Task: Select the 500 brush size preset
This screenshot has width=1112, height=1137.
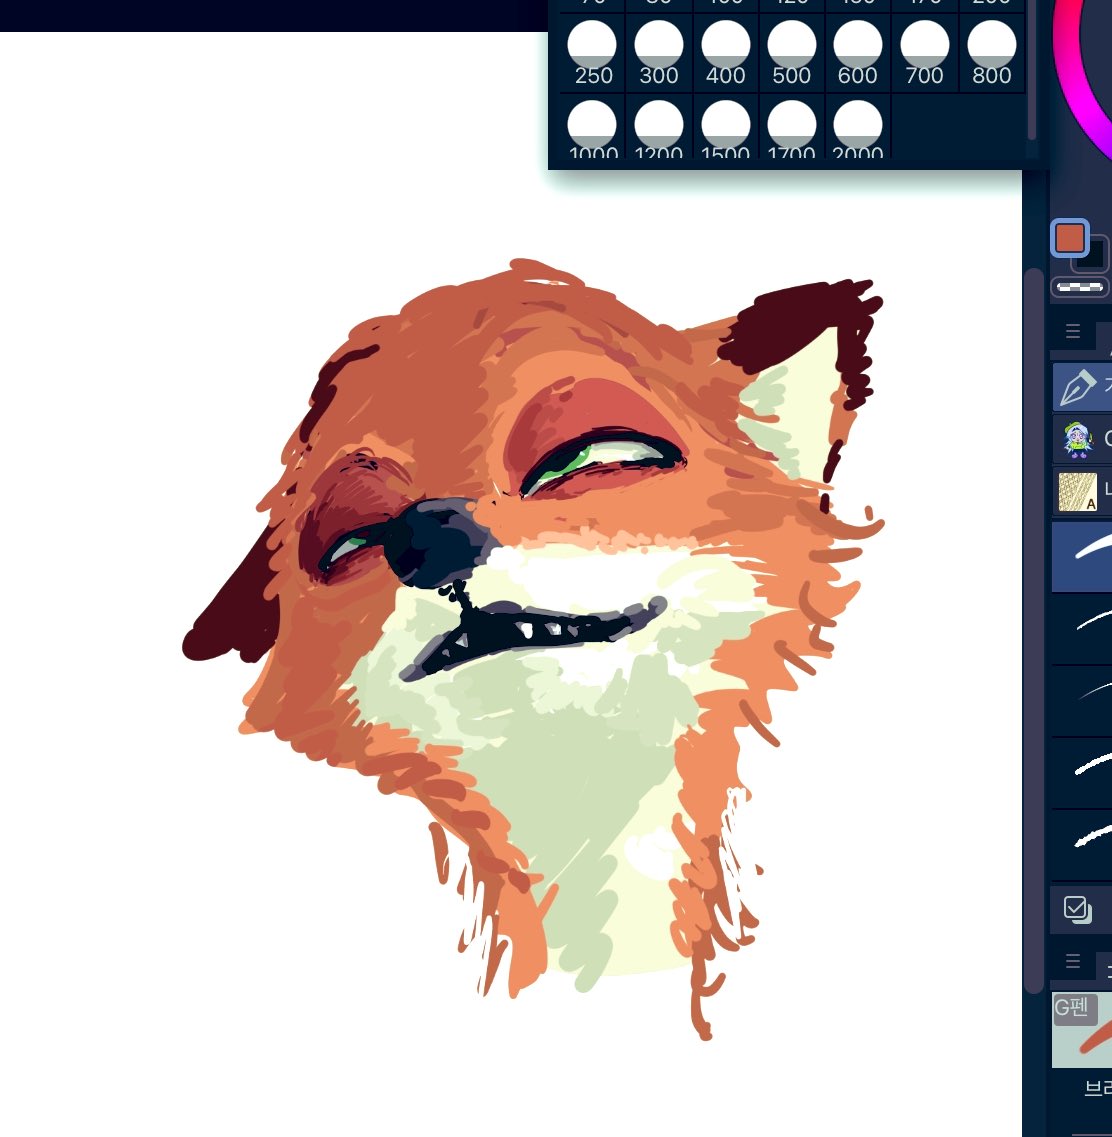Action: click(792, 53)
